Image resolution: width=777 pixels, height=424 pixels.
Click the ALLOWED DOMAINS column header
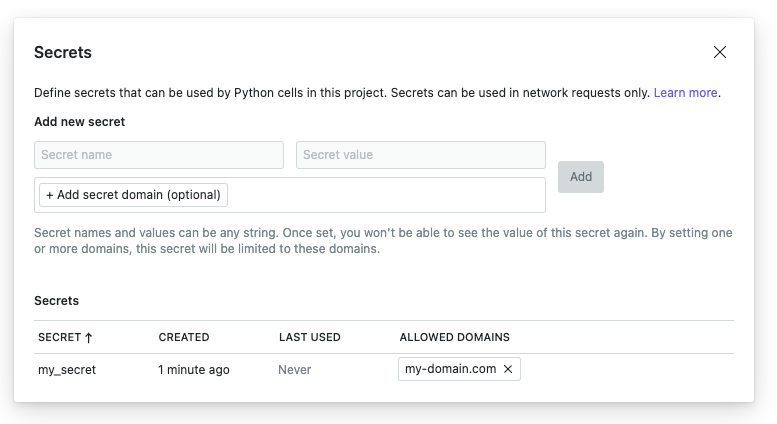(x=454, y=337)
